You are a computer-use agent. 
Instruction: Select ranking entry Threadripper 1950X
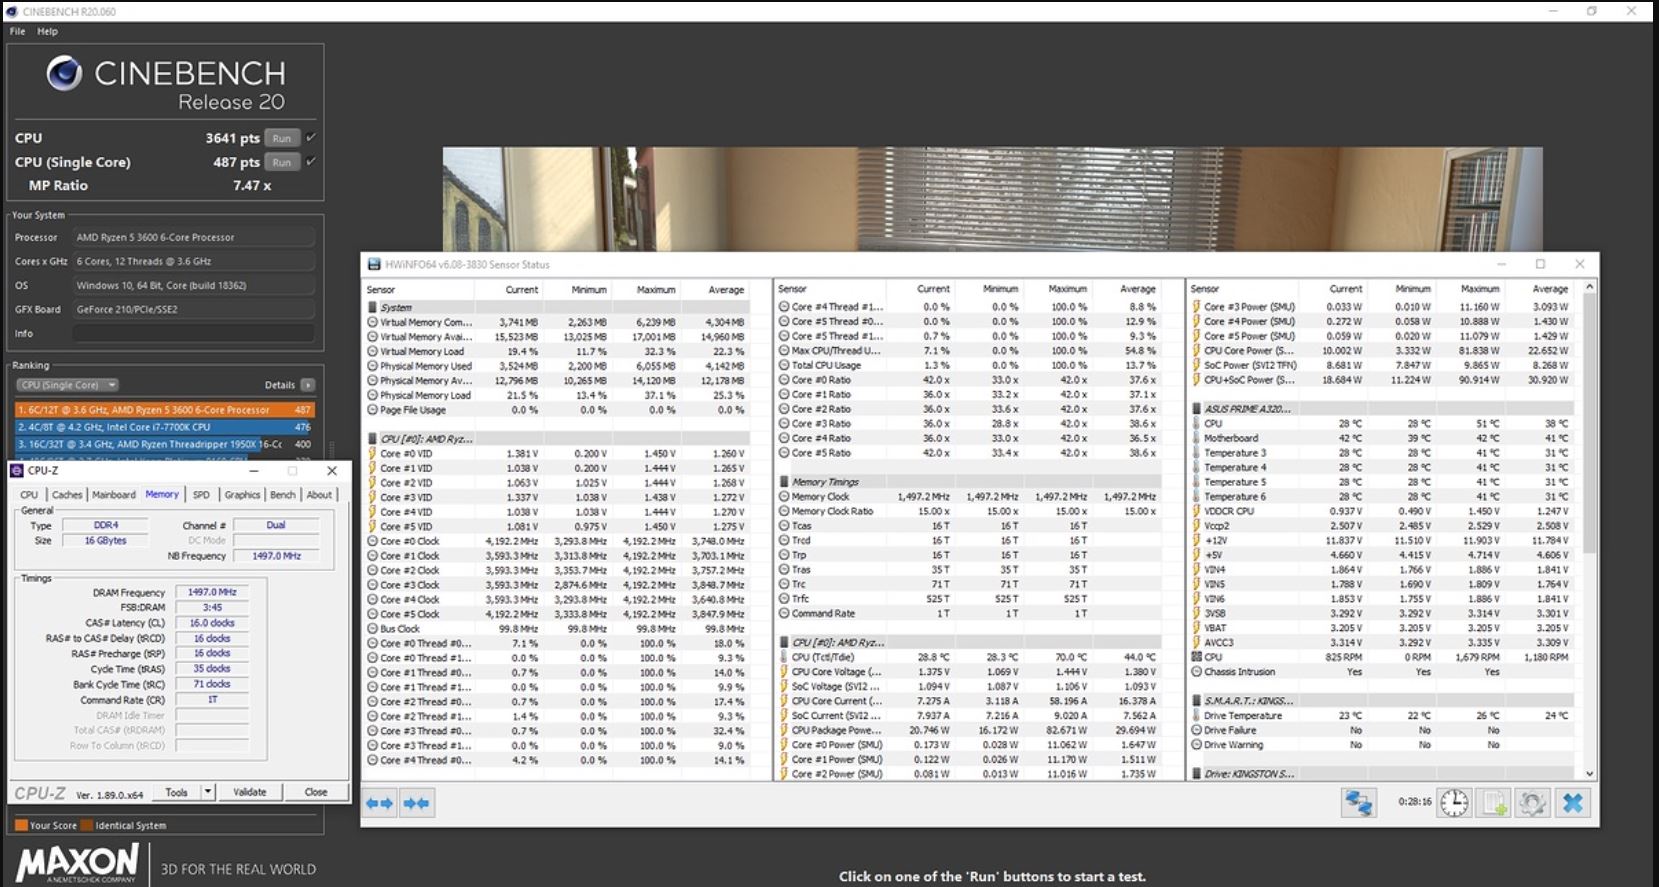tap(165, 443)
